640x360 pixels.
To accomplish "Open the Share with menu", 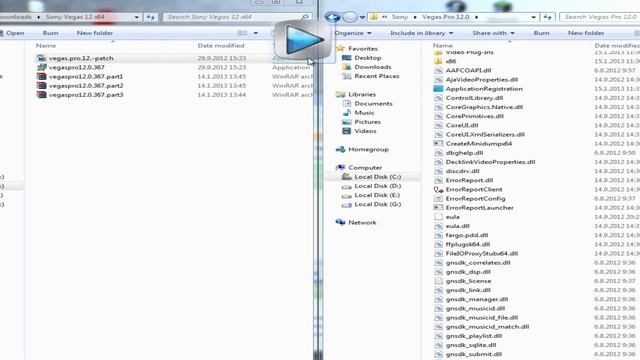I will click(493, 33).
